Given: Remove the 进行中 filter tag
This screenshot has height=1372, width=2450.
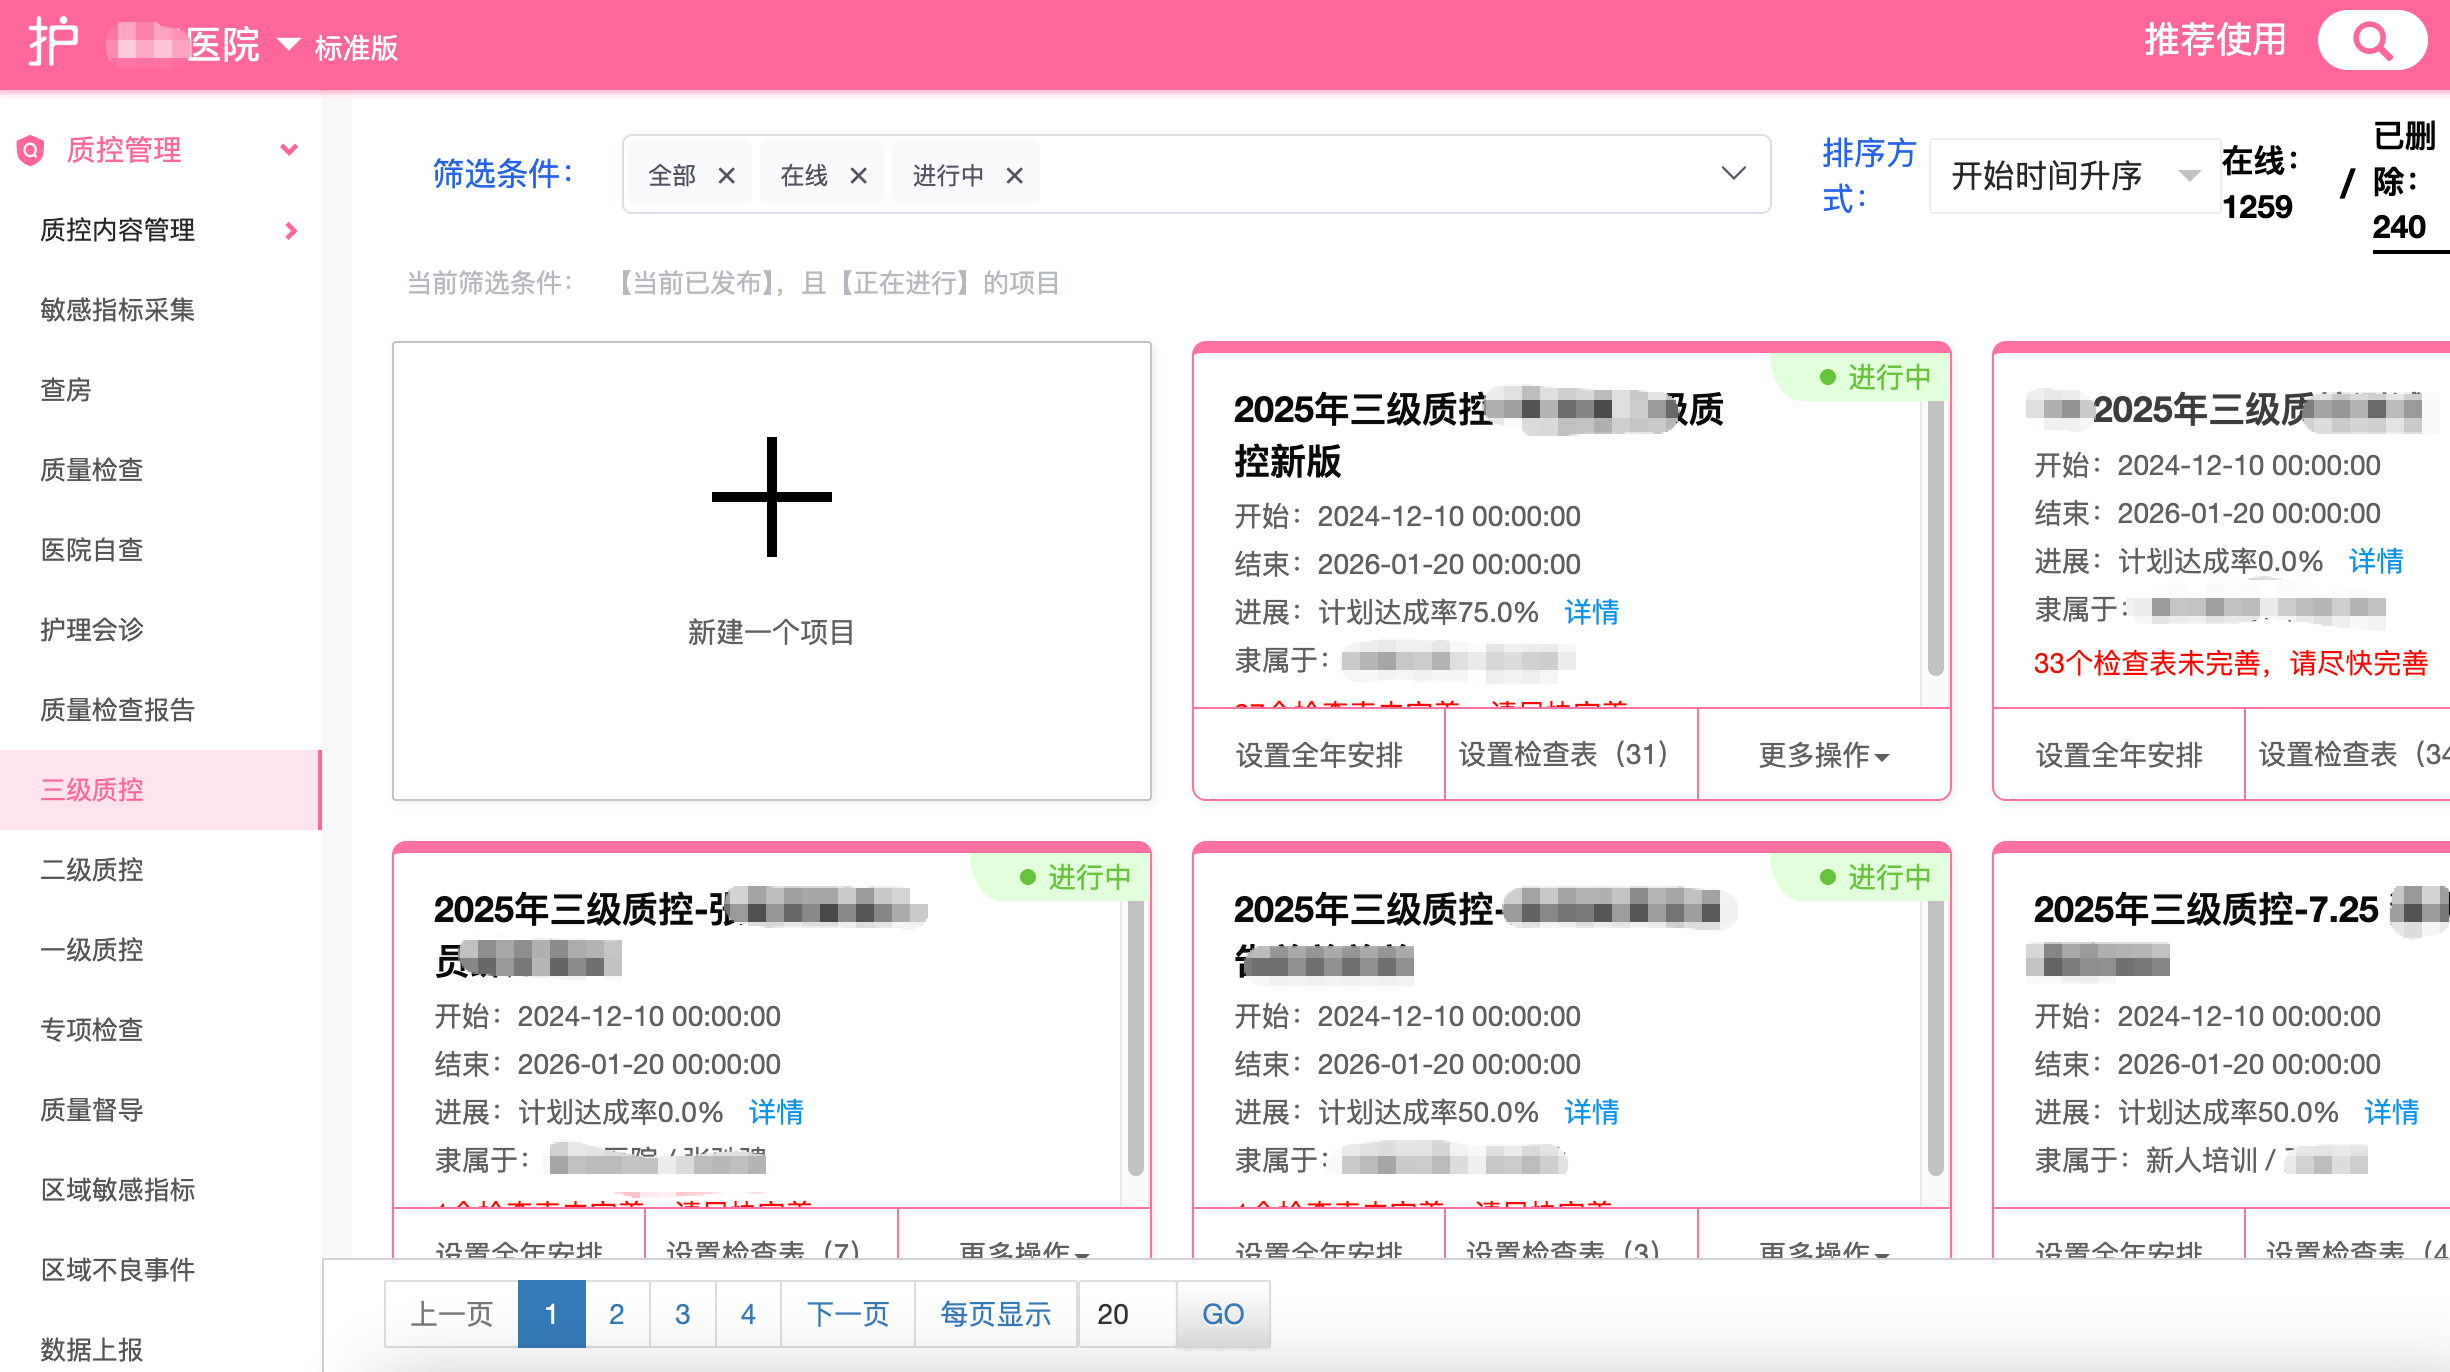Looking at the screenshot, I should click(x=1014, y=176).
